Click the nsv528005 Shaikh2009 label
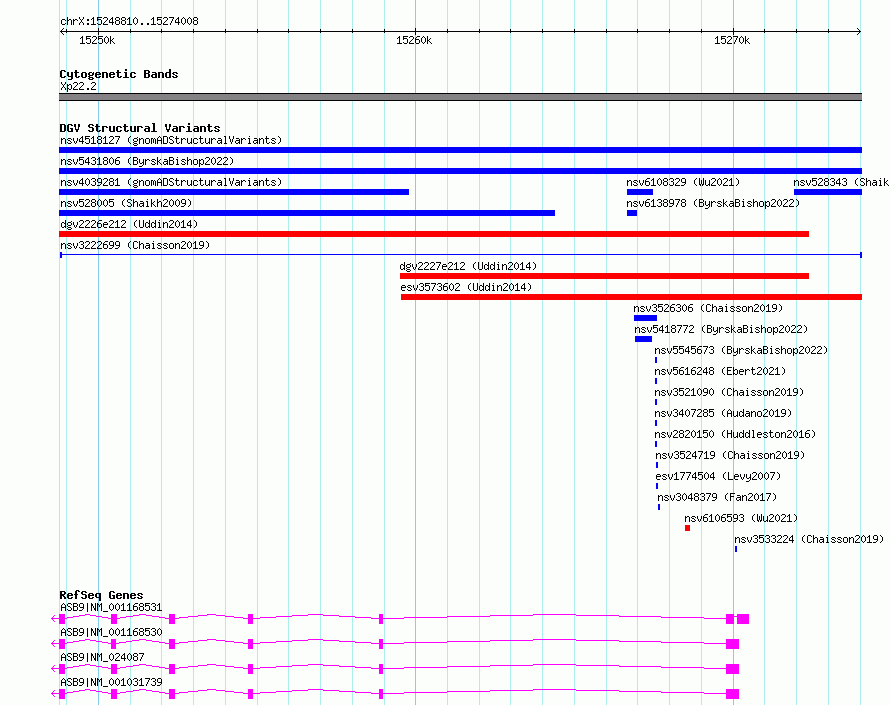Screen dimensions: 890x705 (126, 203)
